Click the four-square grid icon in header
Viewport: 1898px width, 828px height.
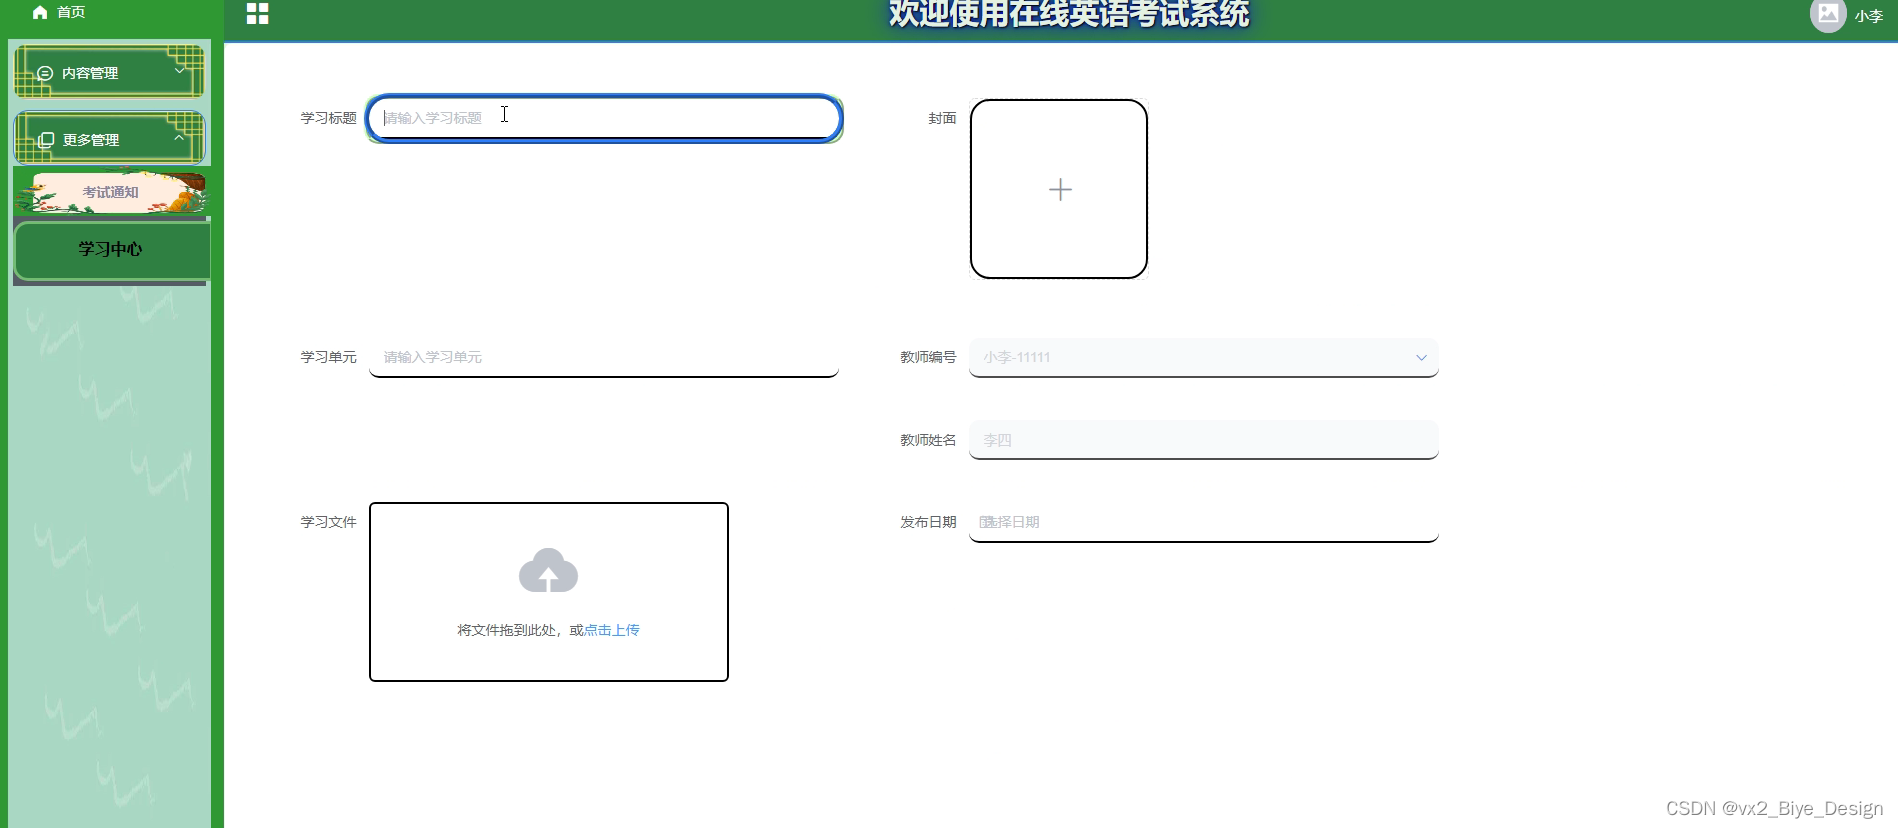(x=258, y=13)
